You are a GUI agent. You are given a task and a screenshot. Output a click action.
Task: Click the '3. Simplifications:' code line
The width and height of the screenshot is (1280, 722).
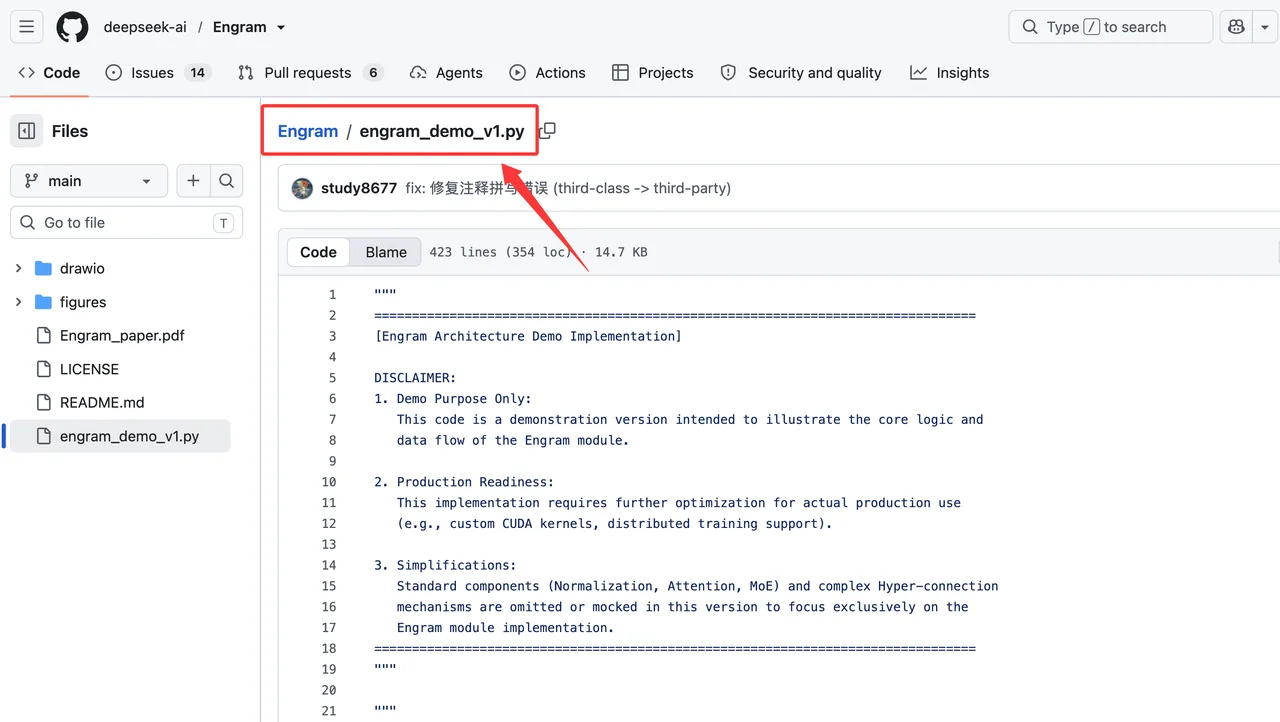445,565
